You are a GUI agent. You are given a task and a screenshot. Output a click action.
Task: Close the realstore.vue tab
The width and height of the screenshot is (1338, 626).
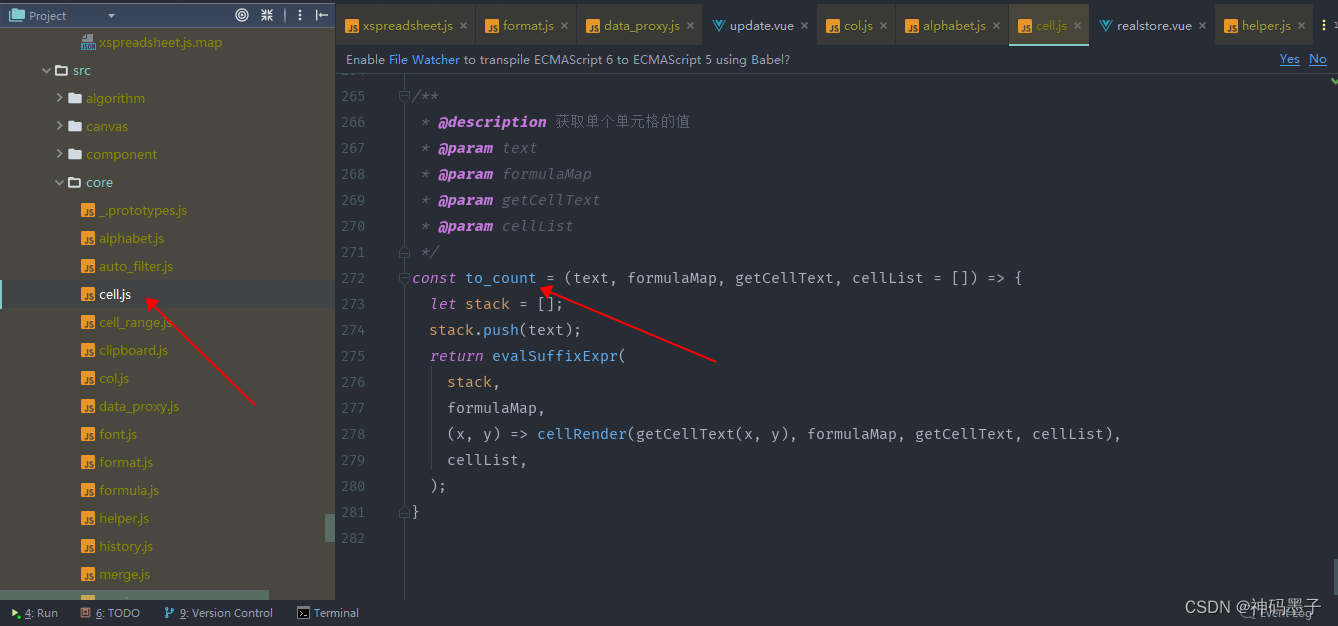(1202, 26)
